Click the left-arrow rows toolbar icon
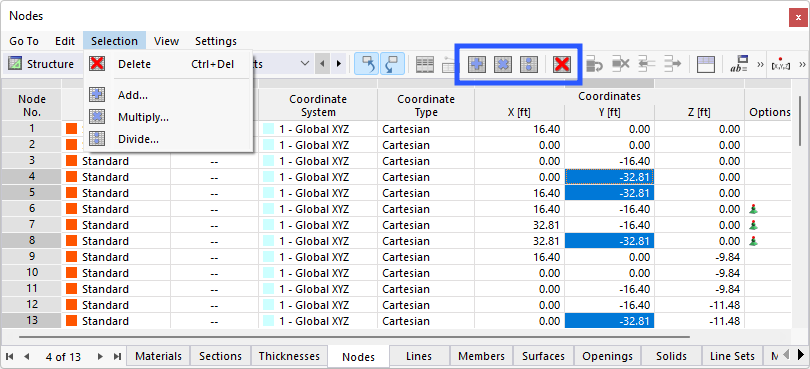This screenshot has width=810, height=369. point(646,65)
